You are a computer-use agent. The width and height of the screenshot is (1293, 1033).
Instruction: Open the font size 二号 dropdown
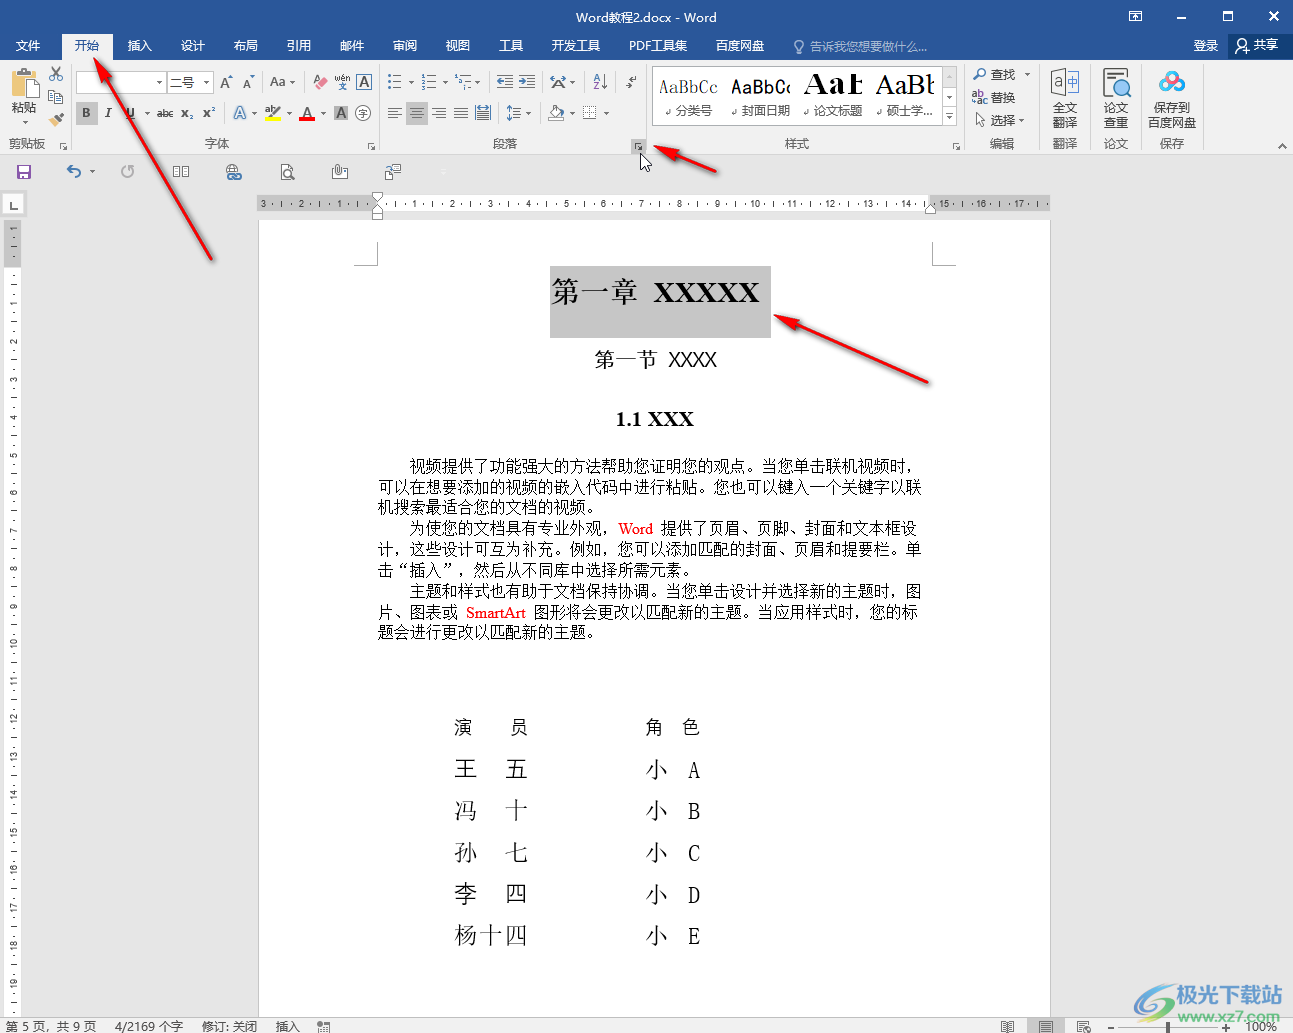[x=207, y=82]
